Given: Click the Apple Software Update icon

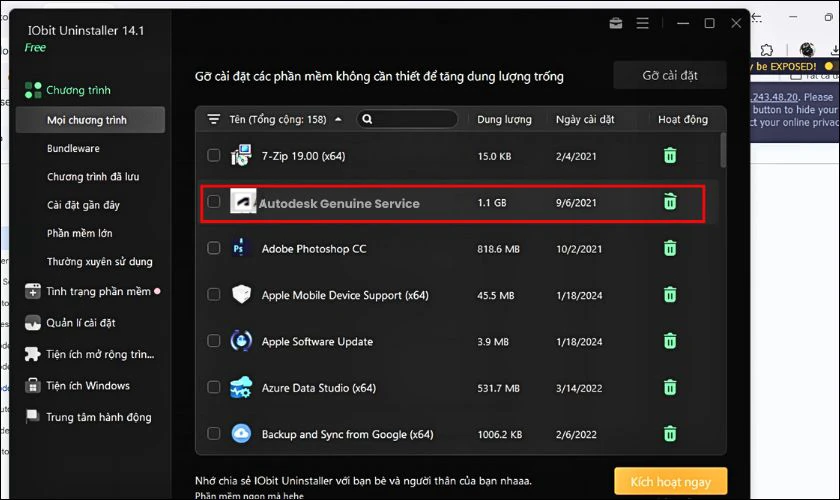Looking at the screenshot, I should (x=241, y=341).
